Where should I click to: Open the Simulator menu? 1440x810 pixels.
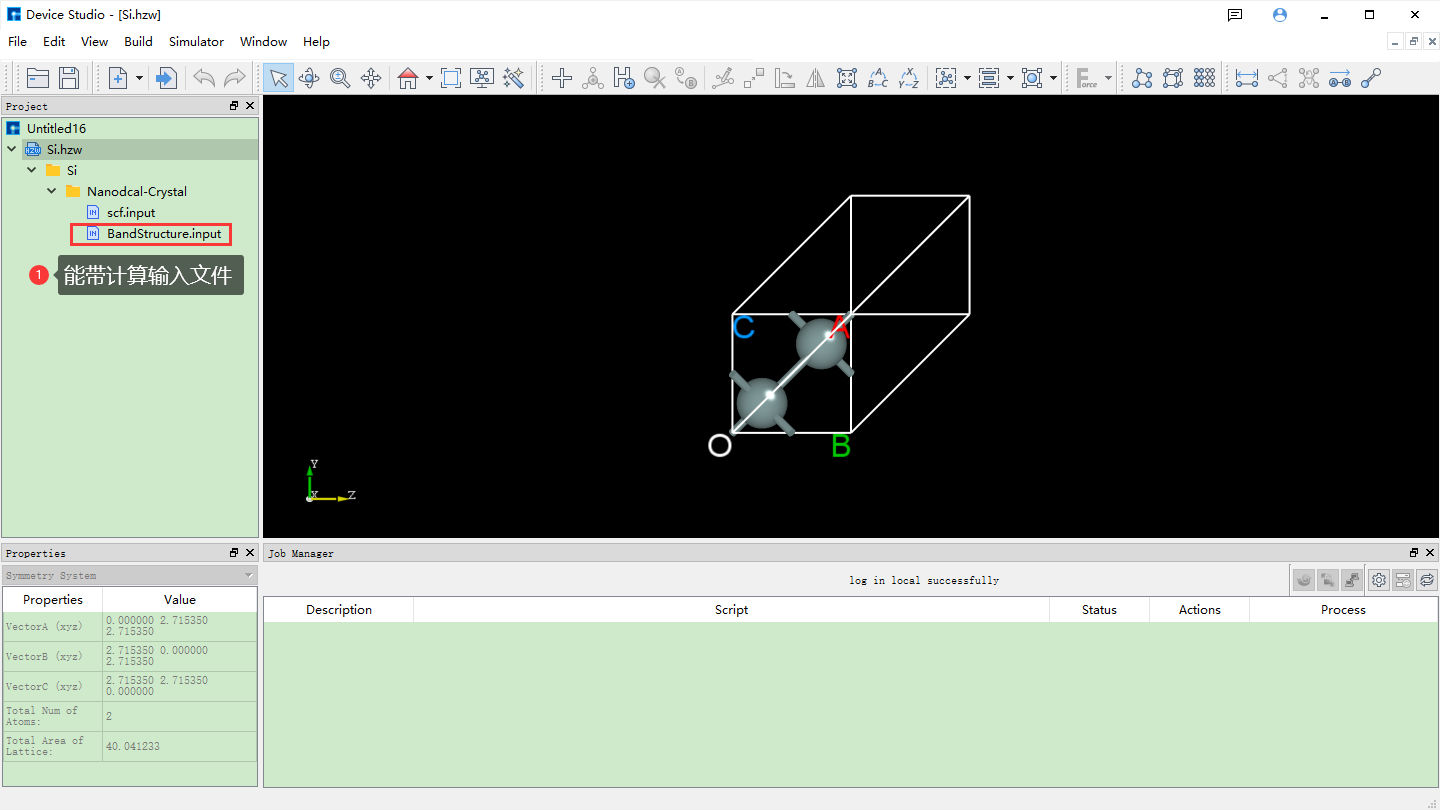tap(196, 42)
